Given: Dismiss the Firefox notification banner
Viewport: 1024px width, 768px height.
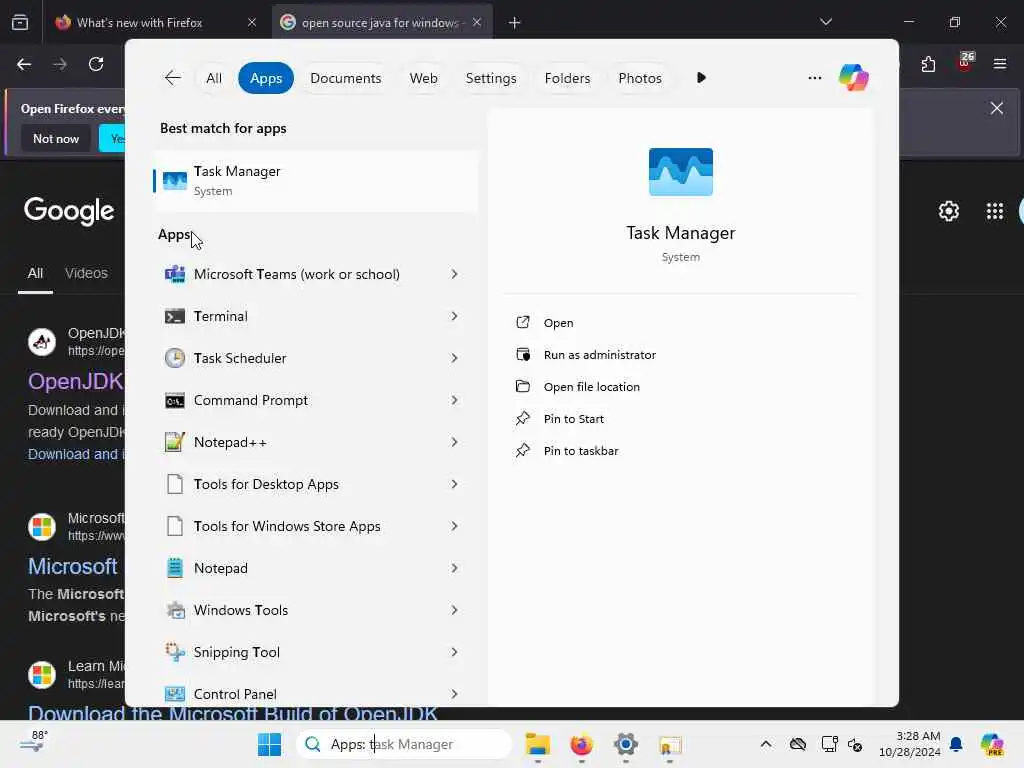Looking at the screenshot, I should [x=996, y=108].
